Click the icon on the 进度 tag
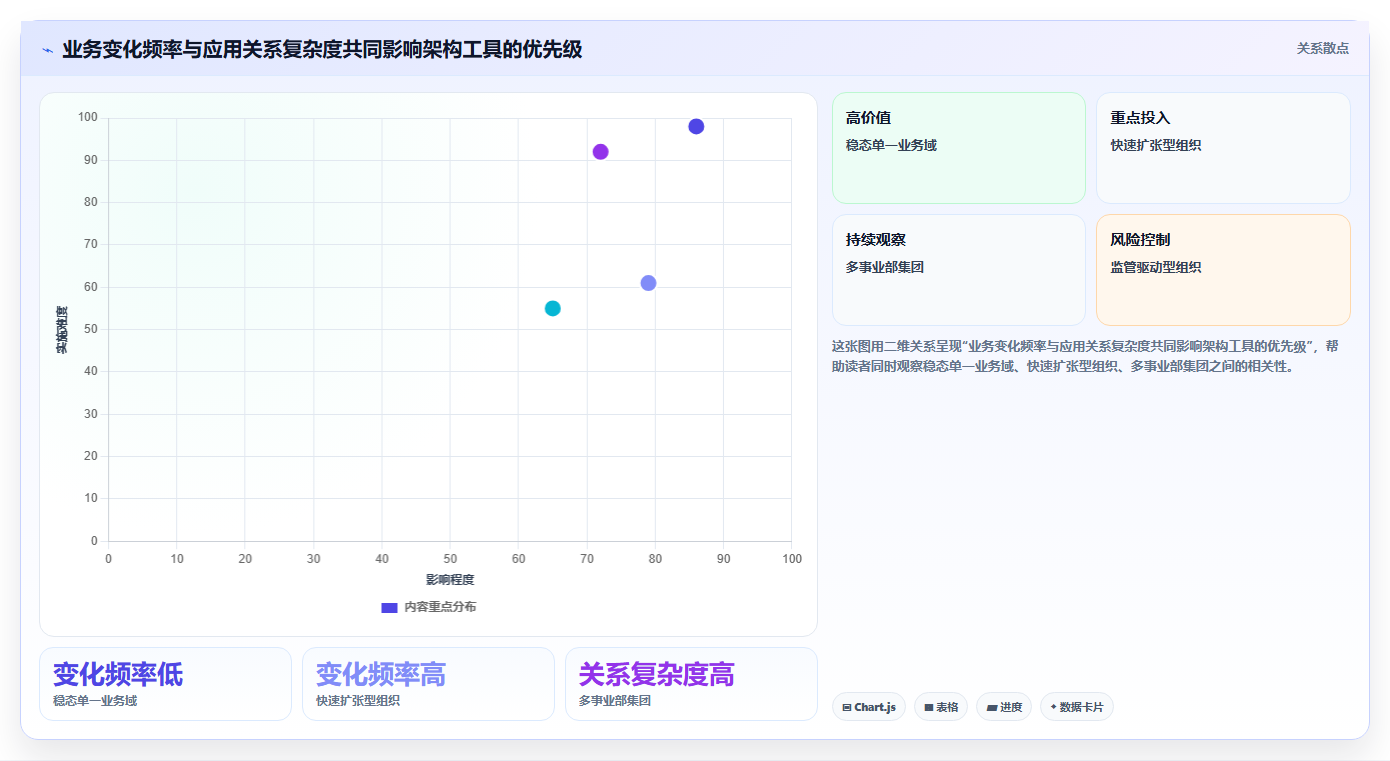The image size is (1390, 761). (x=991, y=707)
